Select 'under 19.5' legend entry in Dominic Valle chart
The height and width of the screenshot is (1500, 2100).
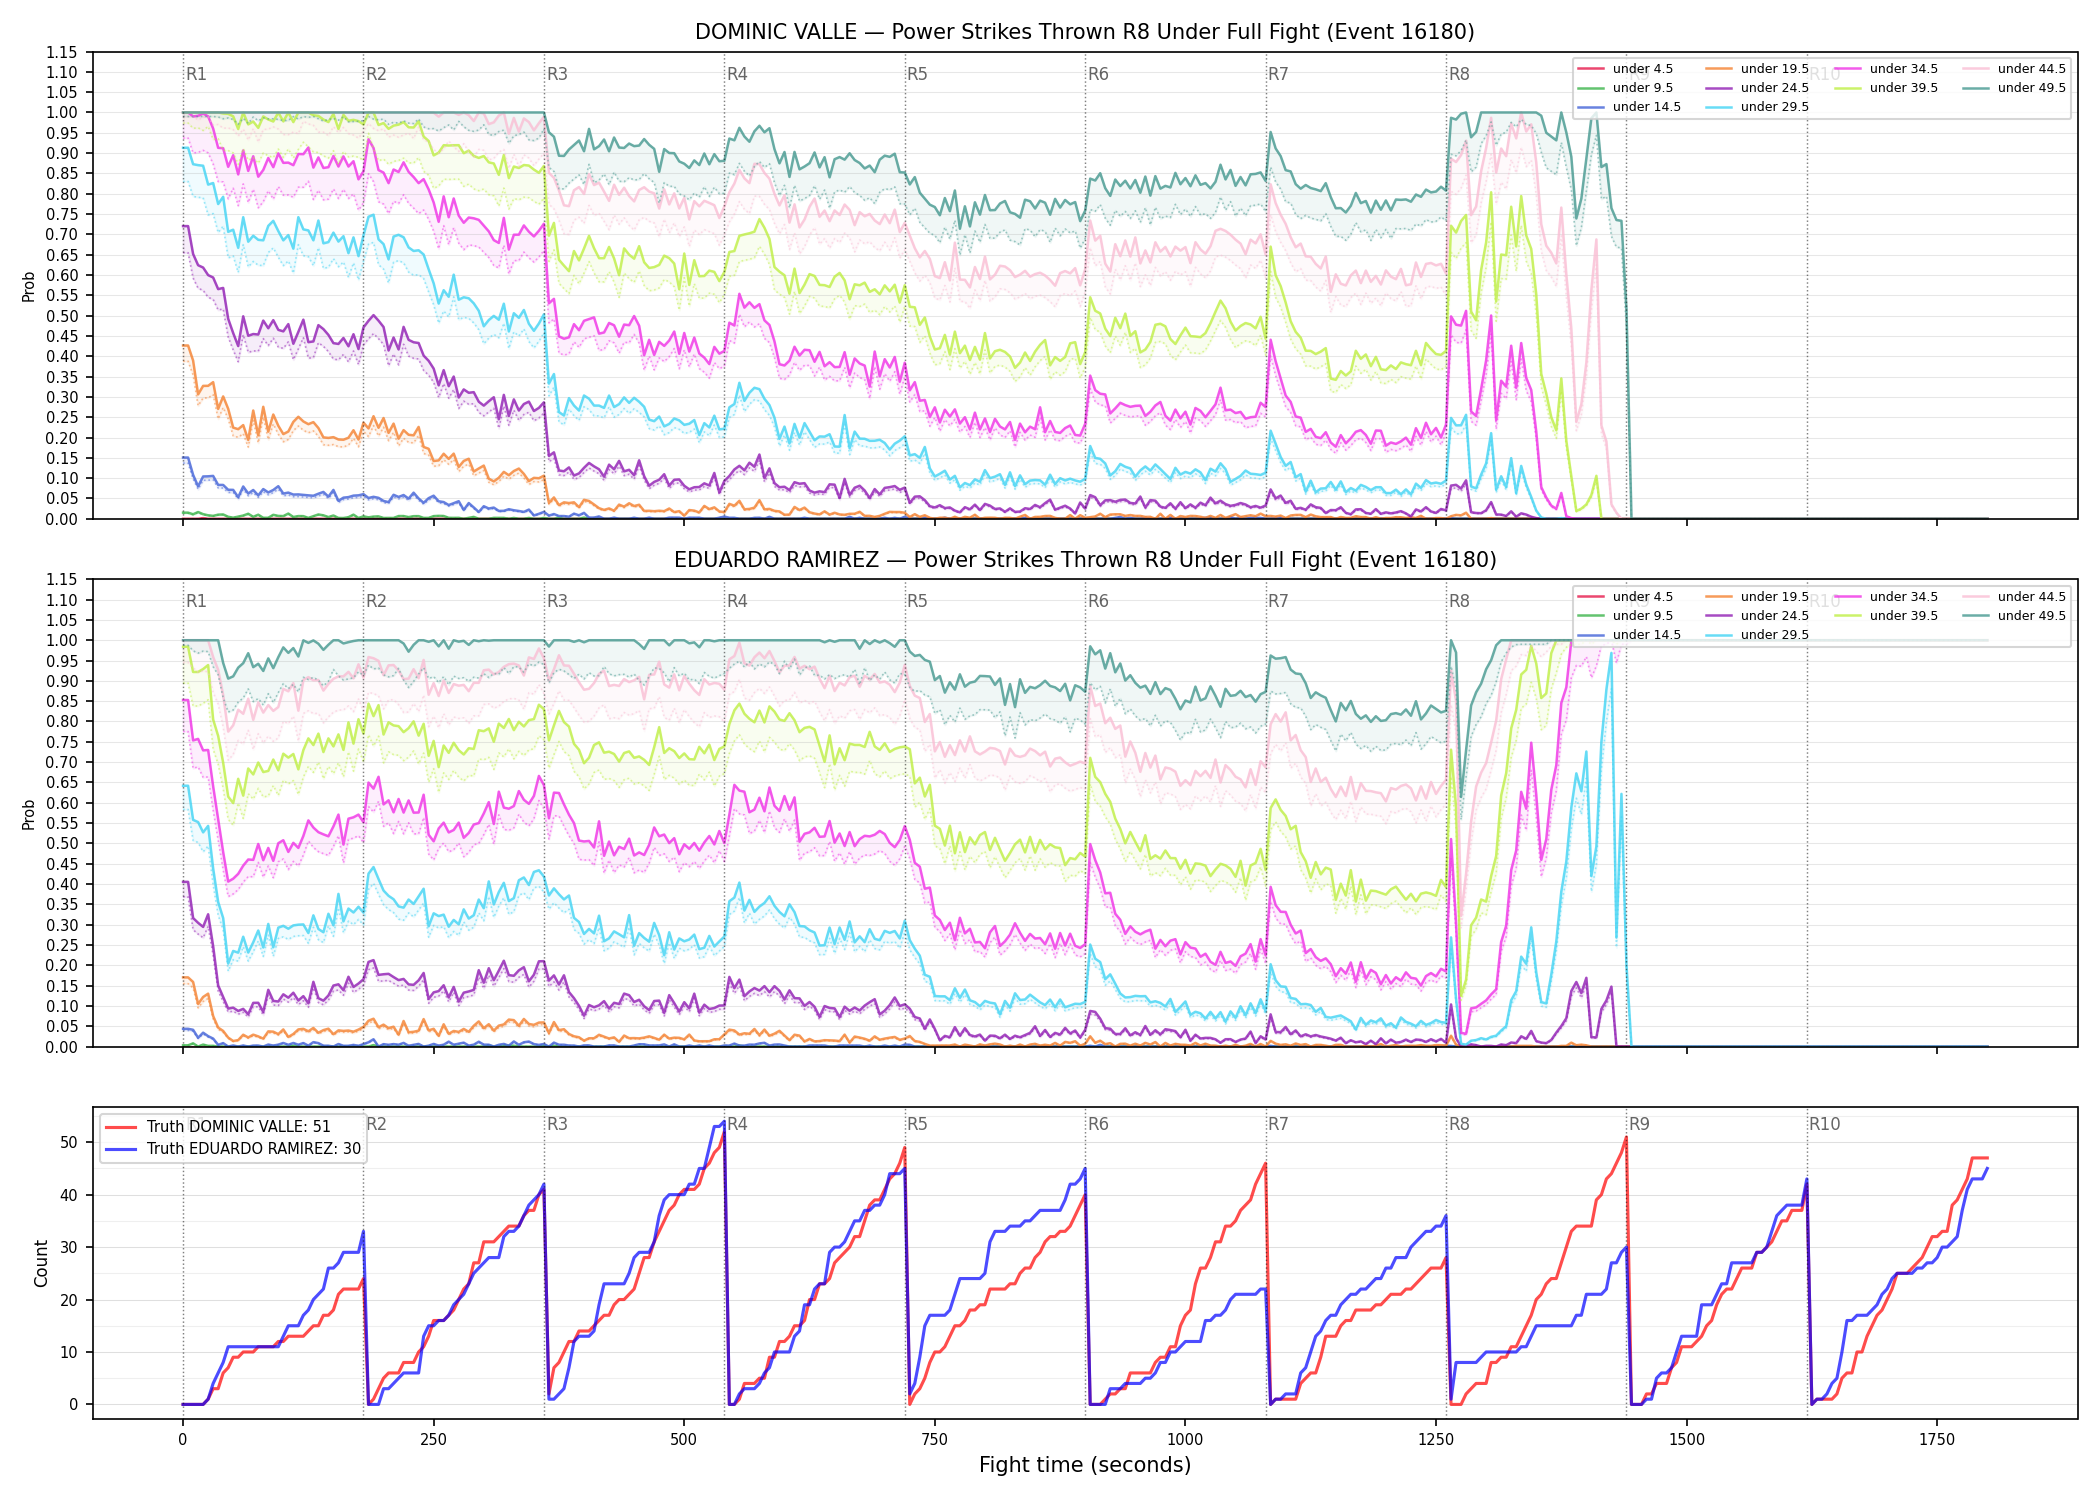1757,69
